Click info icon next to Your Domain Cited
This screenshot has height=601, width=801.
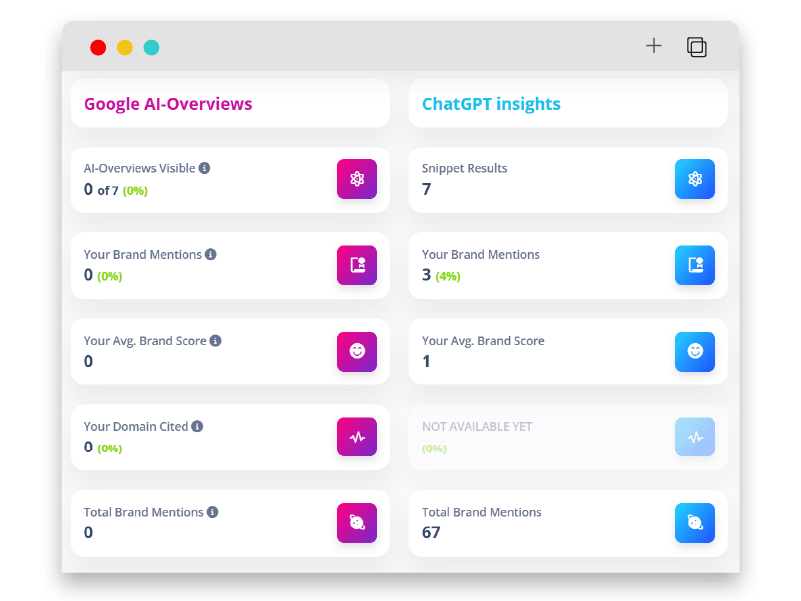(197, 426)
